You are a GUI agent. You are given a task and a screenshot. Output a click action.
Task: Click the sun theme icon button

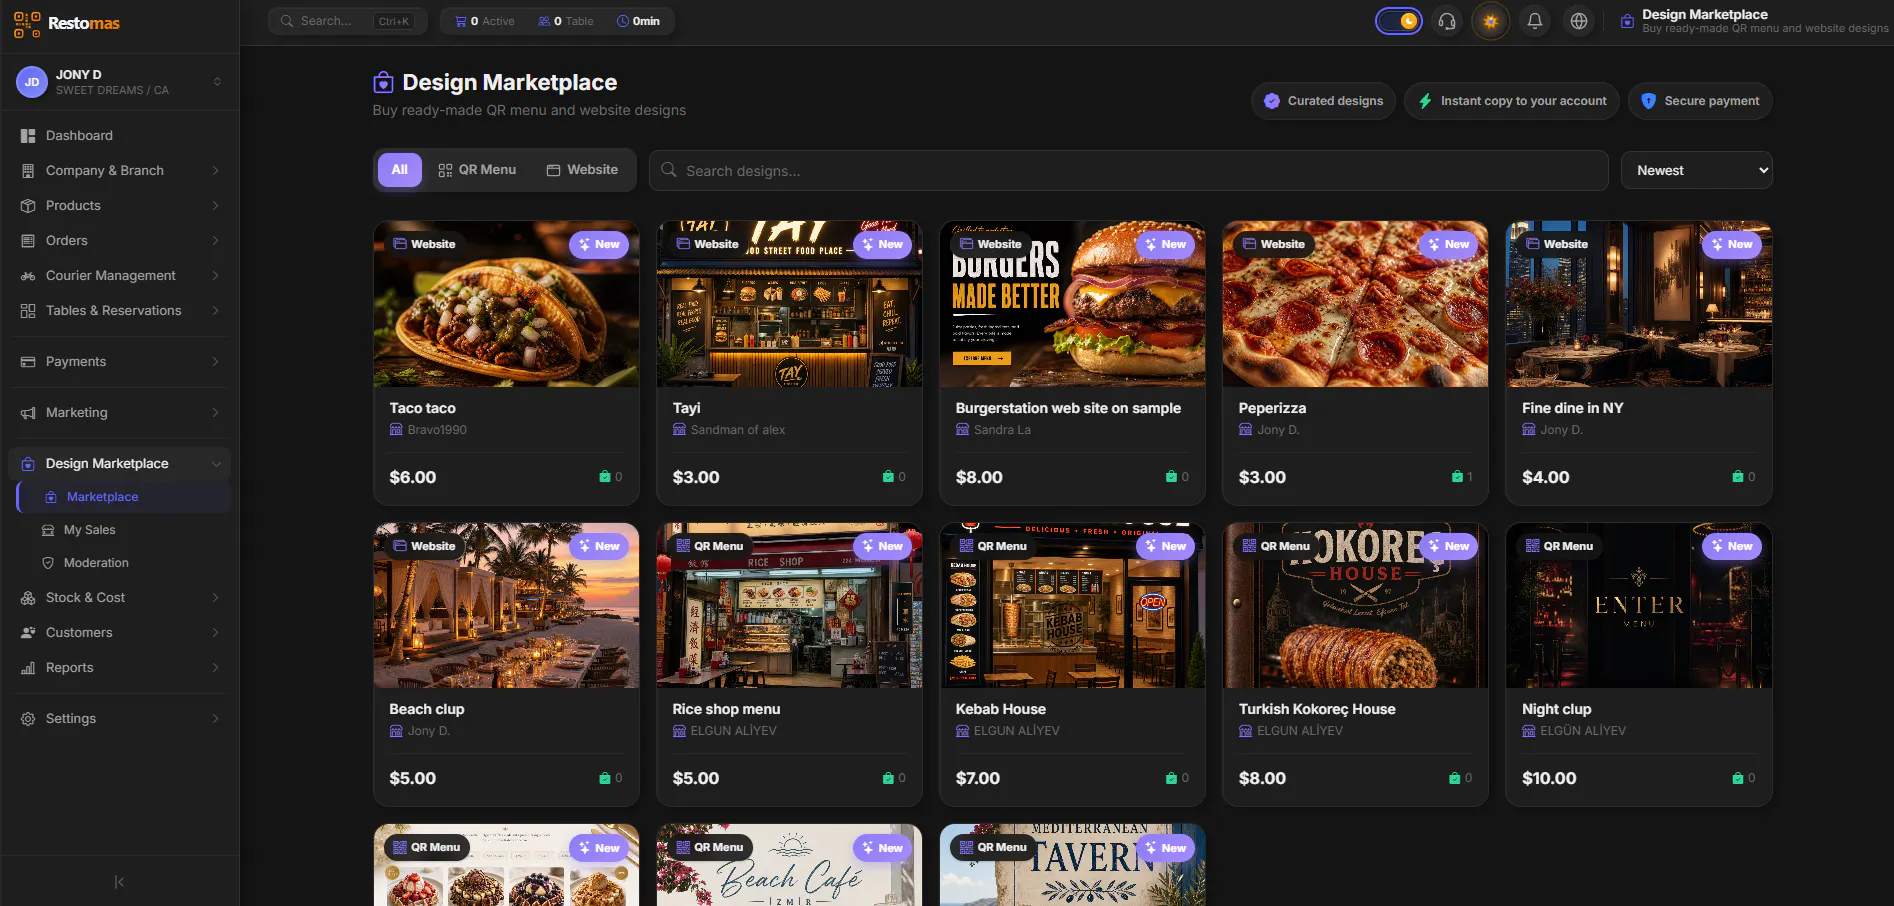coord(1491,21)
